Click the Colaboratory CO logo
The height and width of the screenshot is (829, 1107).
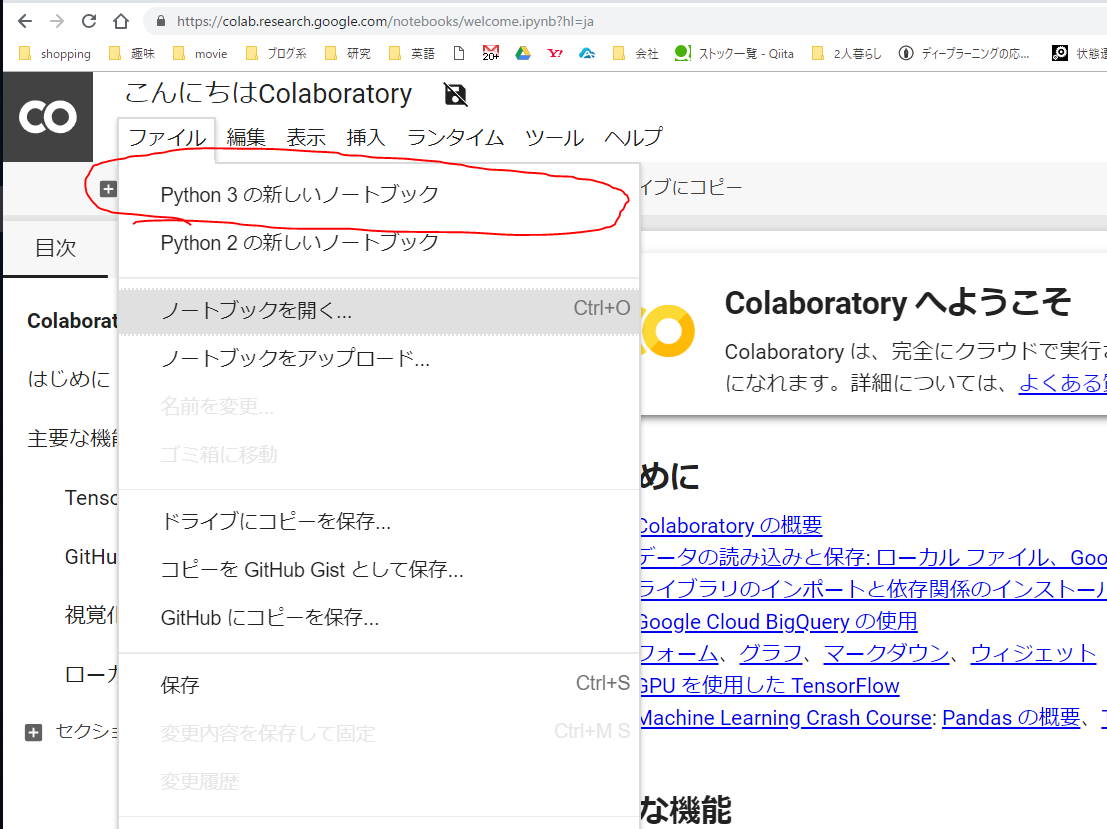[47, 118]
